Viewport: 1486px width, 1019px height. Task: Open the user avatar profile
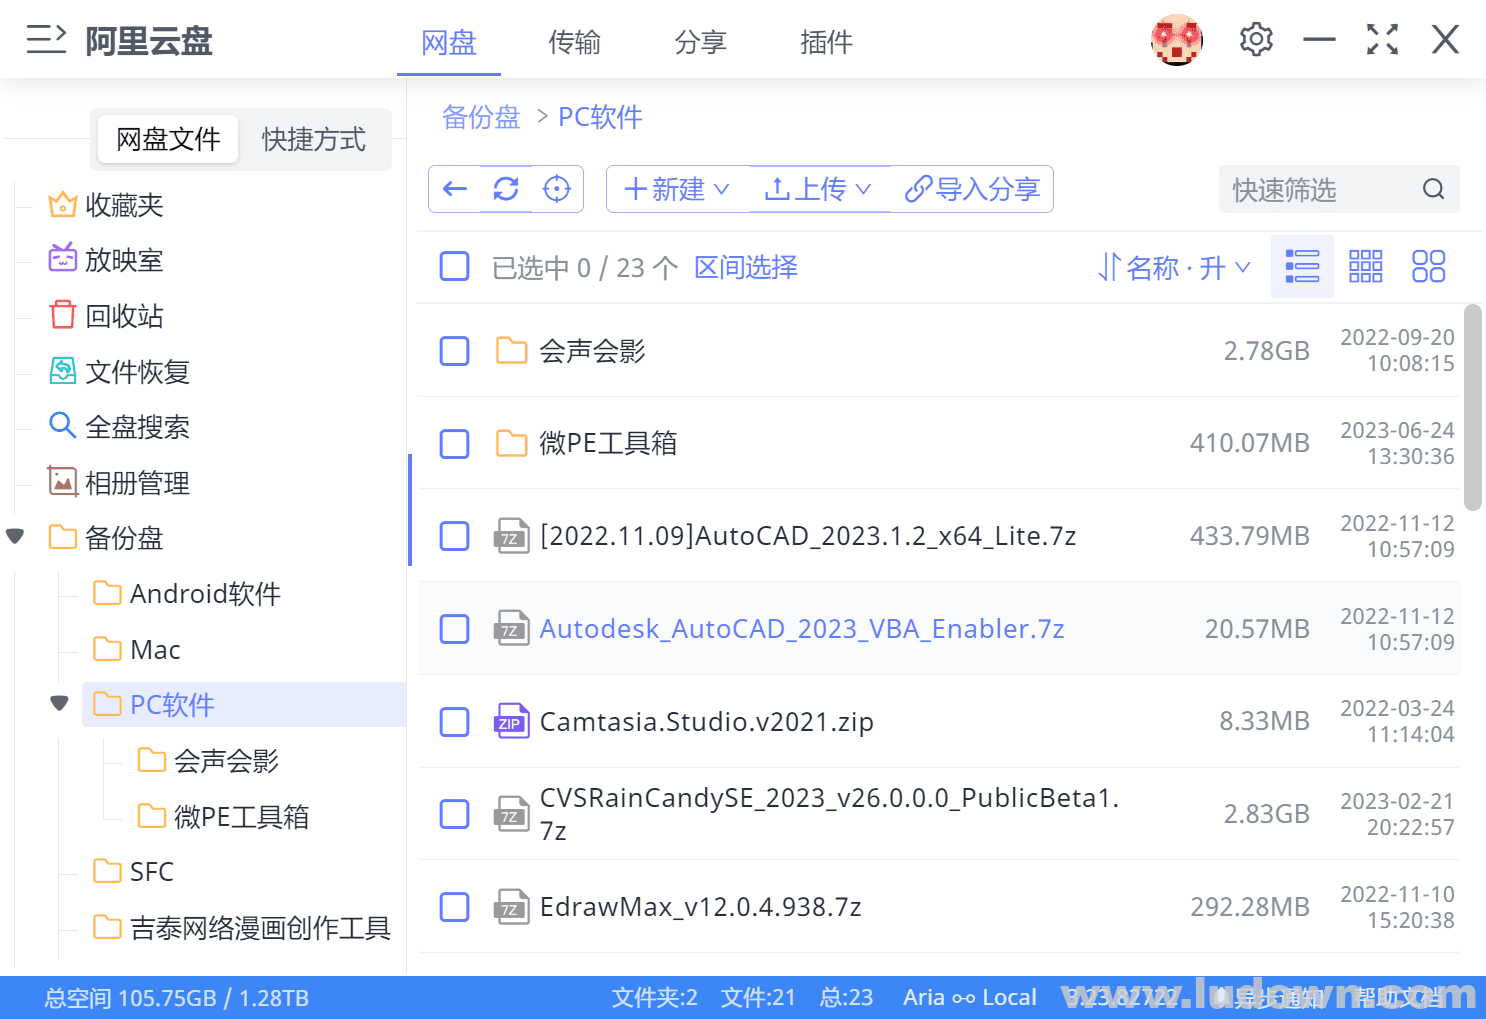pyautogui.click(x=1176, y=40)
